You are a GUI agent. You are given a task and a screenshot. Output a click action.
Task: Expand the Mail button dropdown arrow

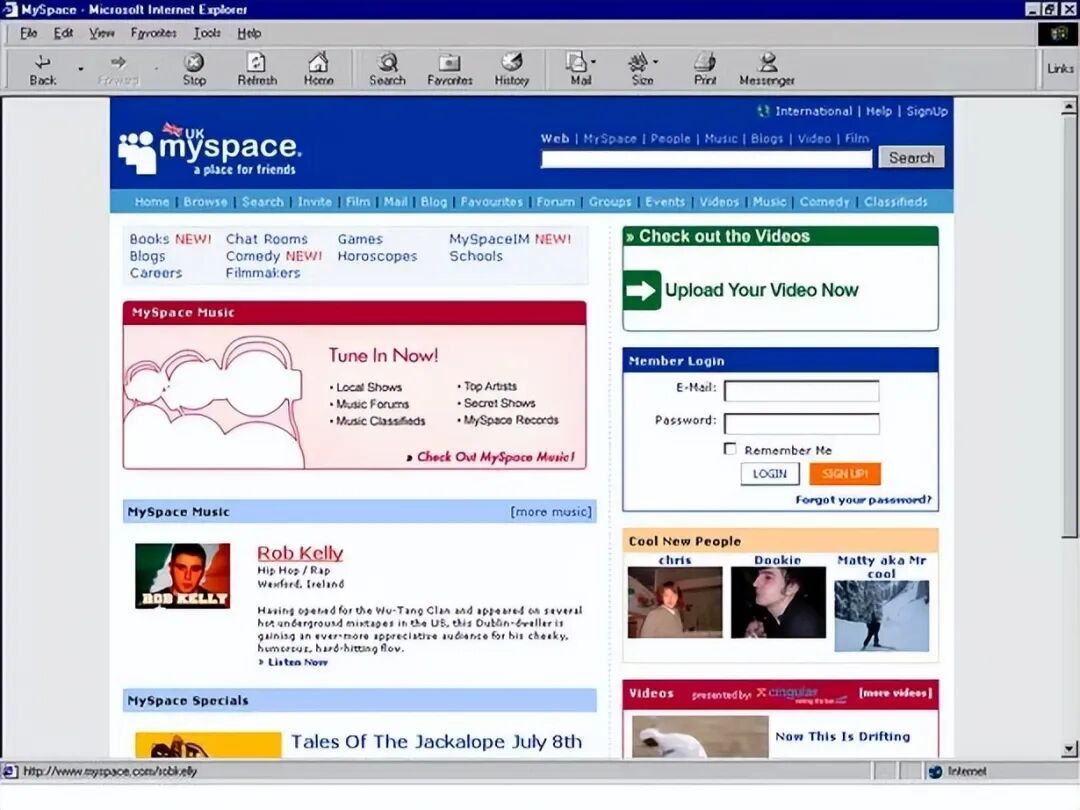pos(593,62)
